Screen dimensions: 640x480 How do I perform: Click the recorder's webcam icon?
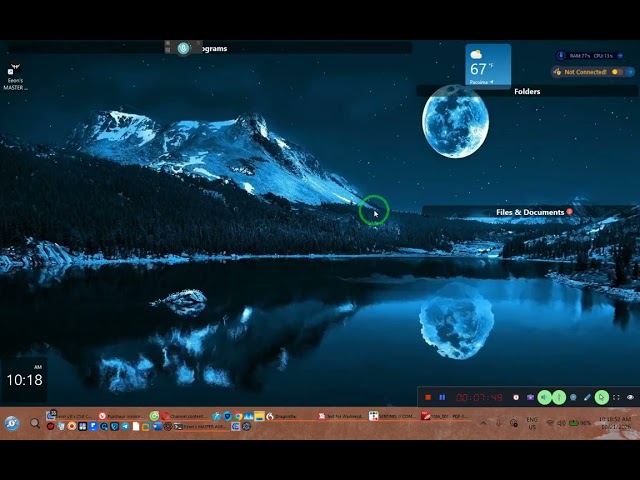coord(573,397)
